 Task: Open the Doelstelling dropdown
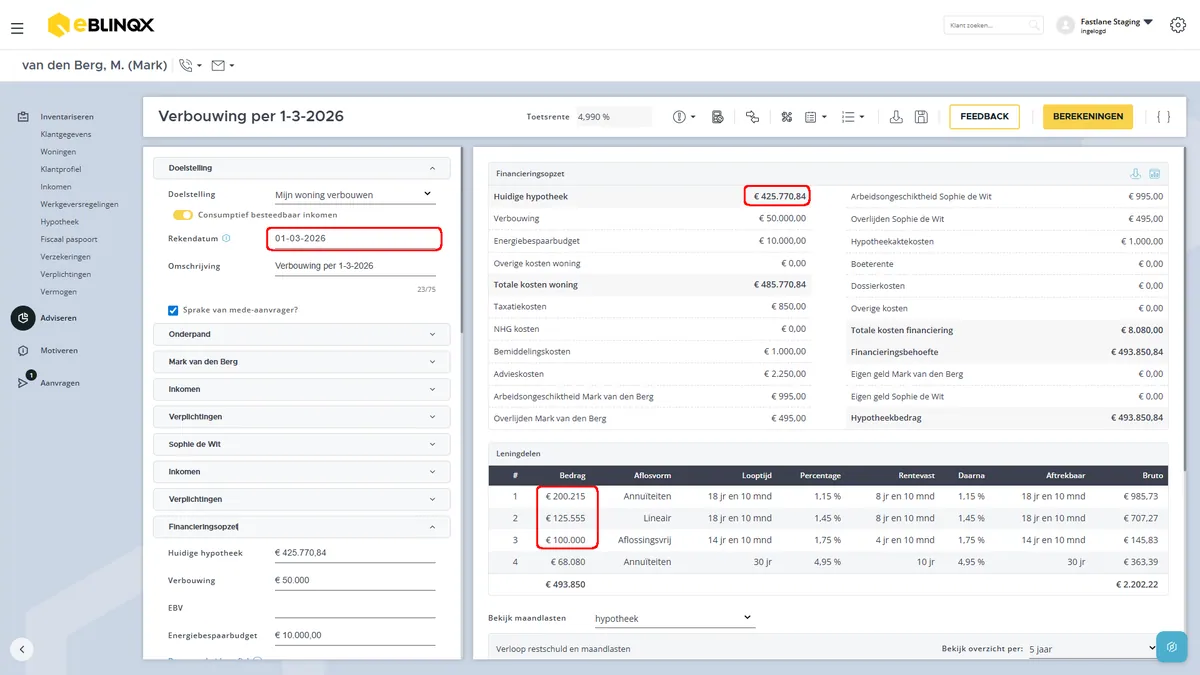(354, 194)
